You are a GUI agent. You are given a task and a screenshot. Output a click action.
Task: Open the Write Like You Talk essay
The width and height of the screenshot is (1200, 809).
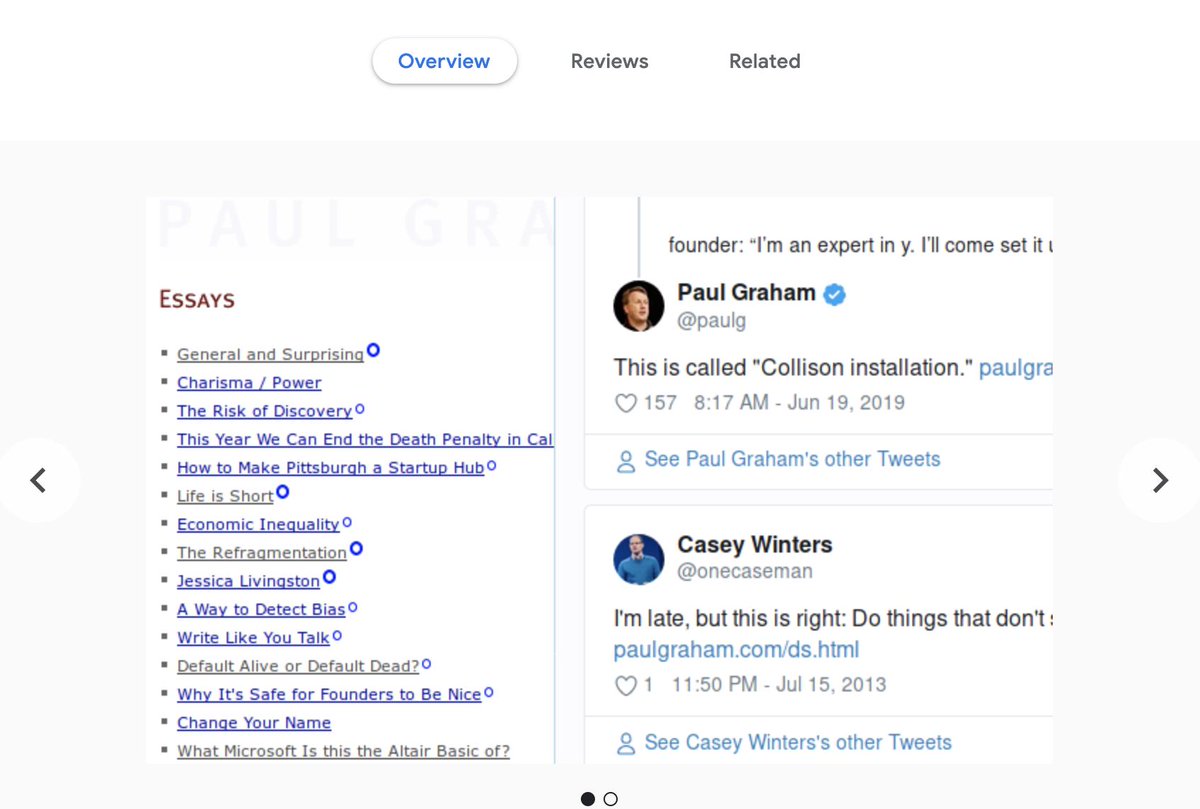[253, 637]
